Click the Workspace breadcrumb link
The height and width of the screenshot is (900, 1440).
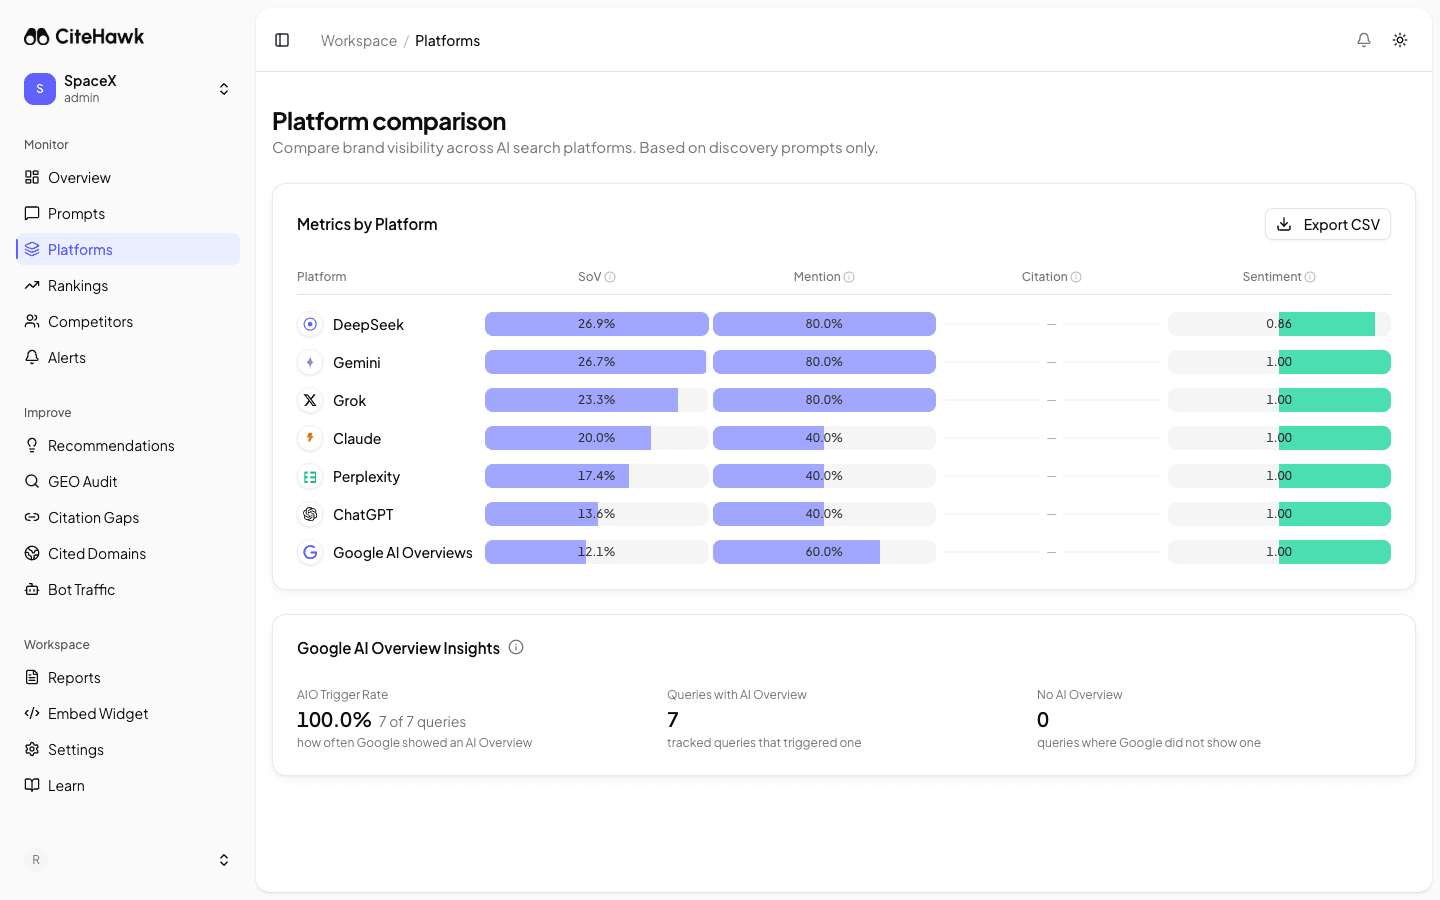[358, 41]
